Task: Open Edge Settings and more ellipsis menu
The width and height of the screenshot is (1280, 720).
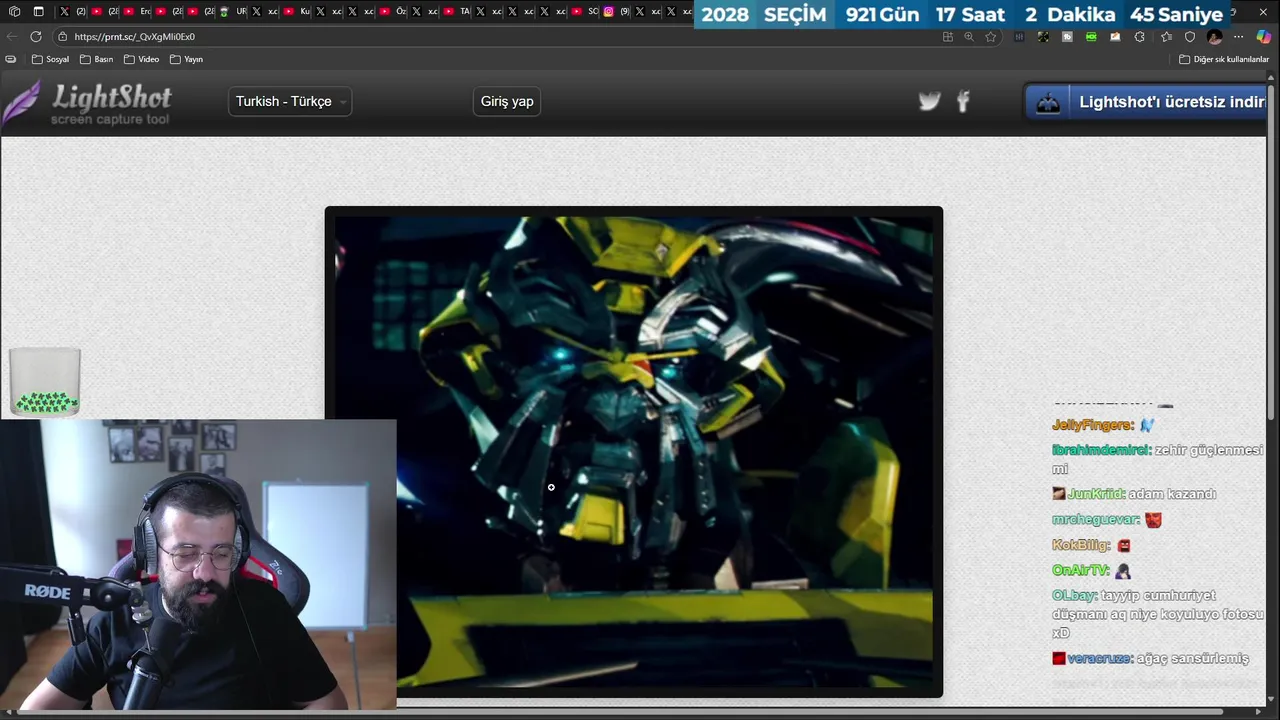Action: tap(1239, 37)
